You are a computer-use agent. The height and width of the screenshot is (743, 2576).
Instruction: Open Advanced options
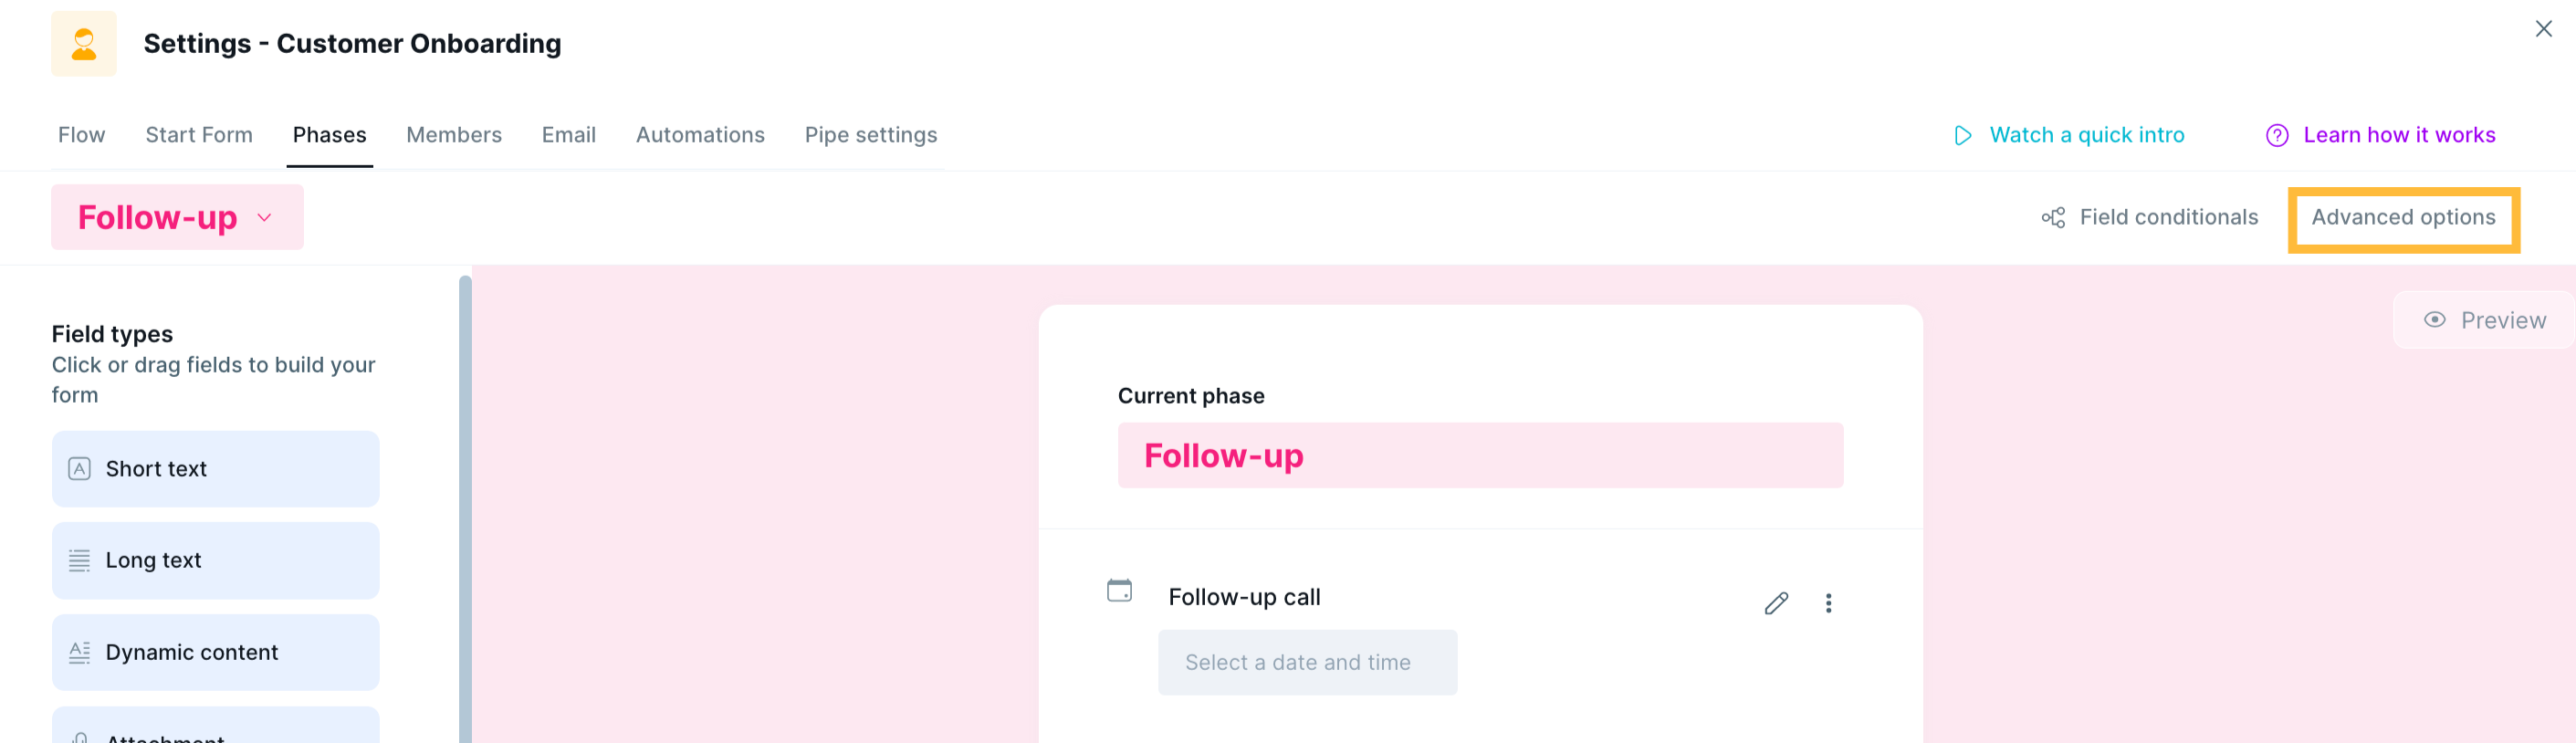point(2402,218)
